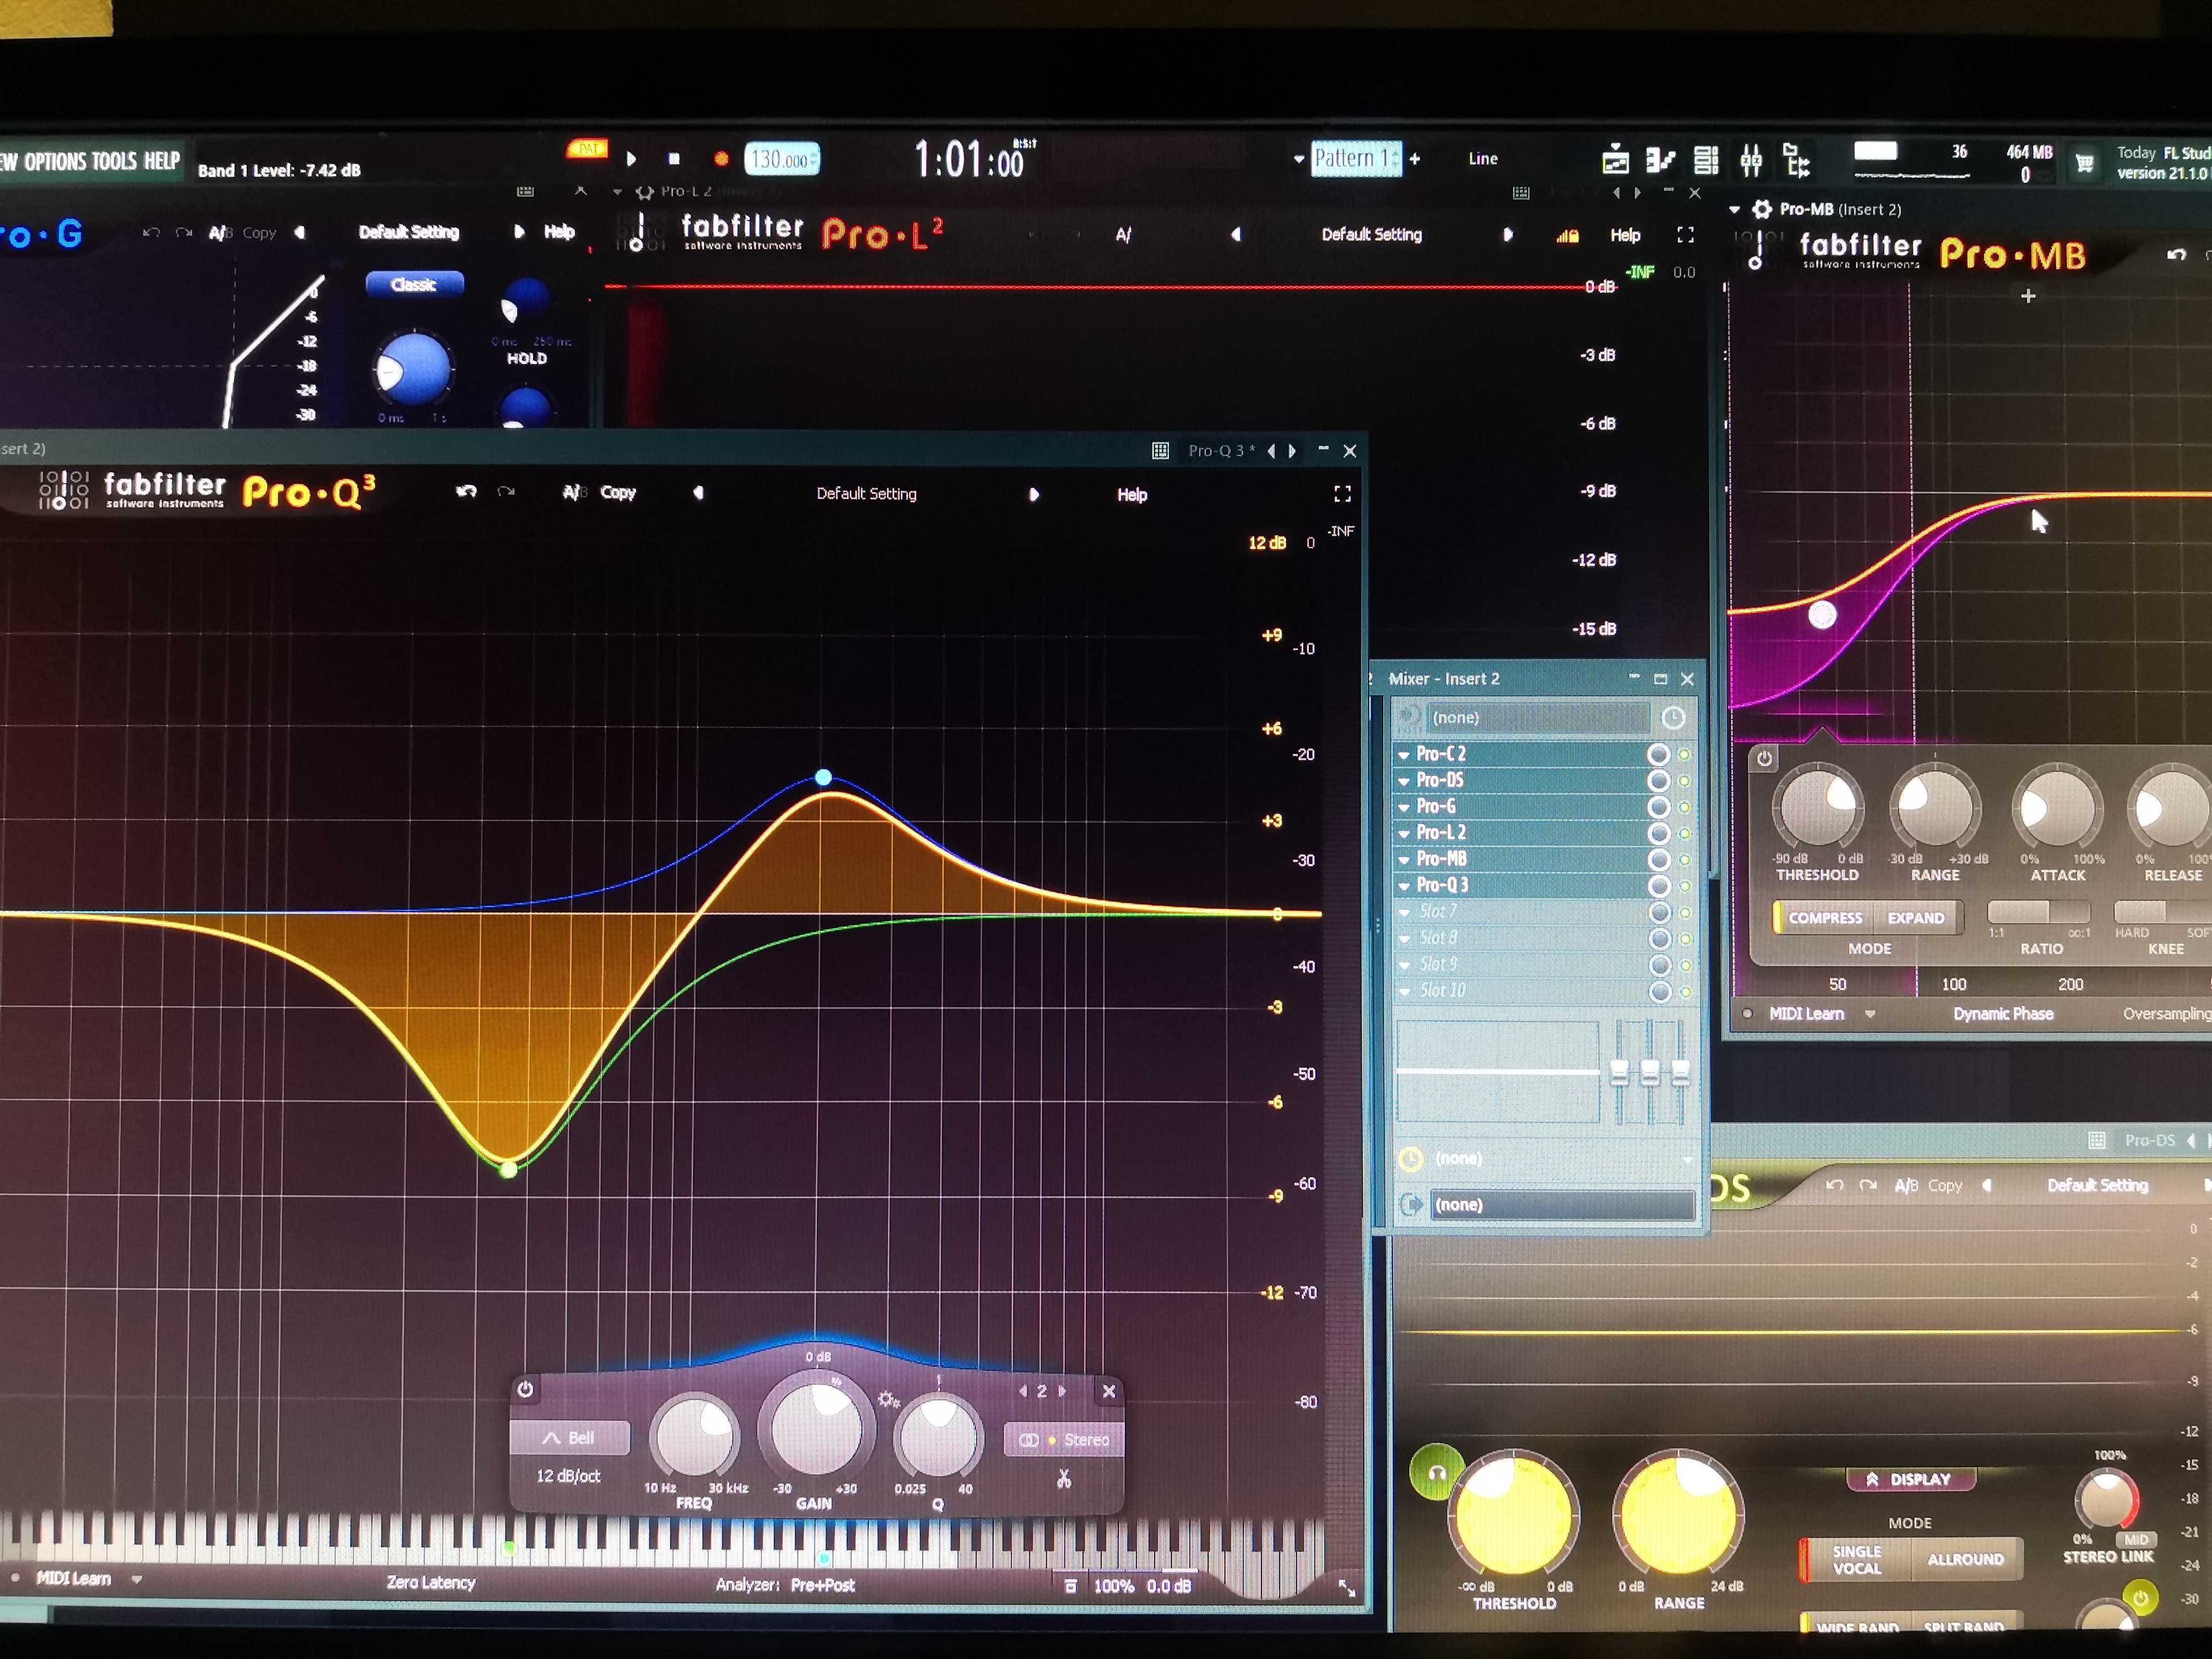
Task: Click the FL Studio play button
Action: pos(631,159)
